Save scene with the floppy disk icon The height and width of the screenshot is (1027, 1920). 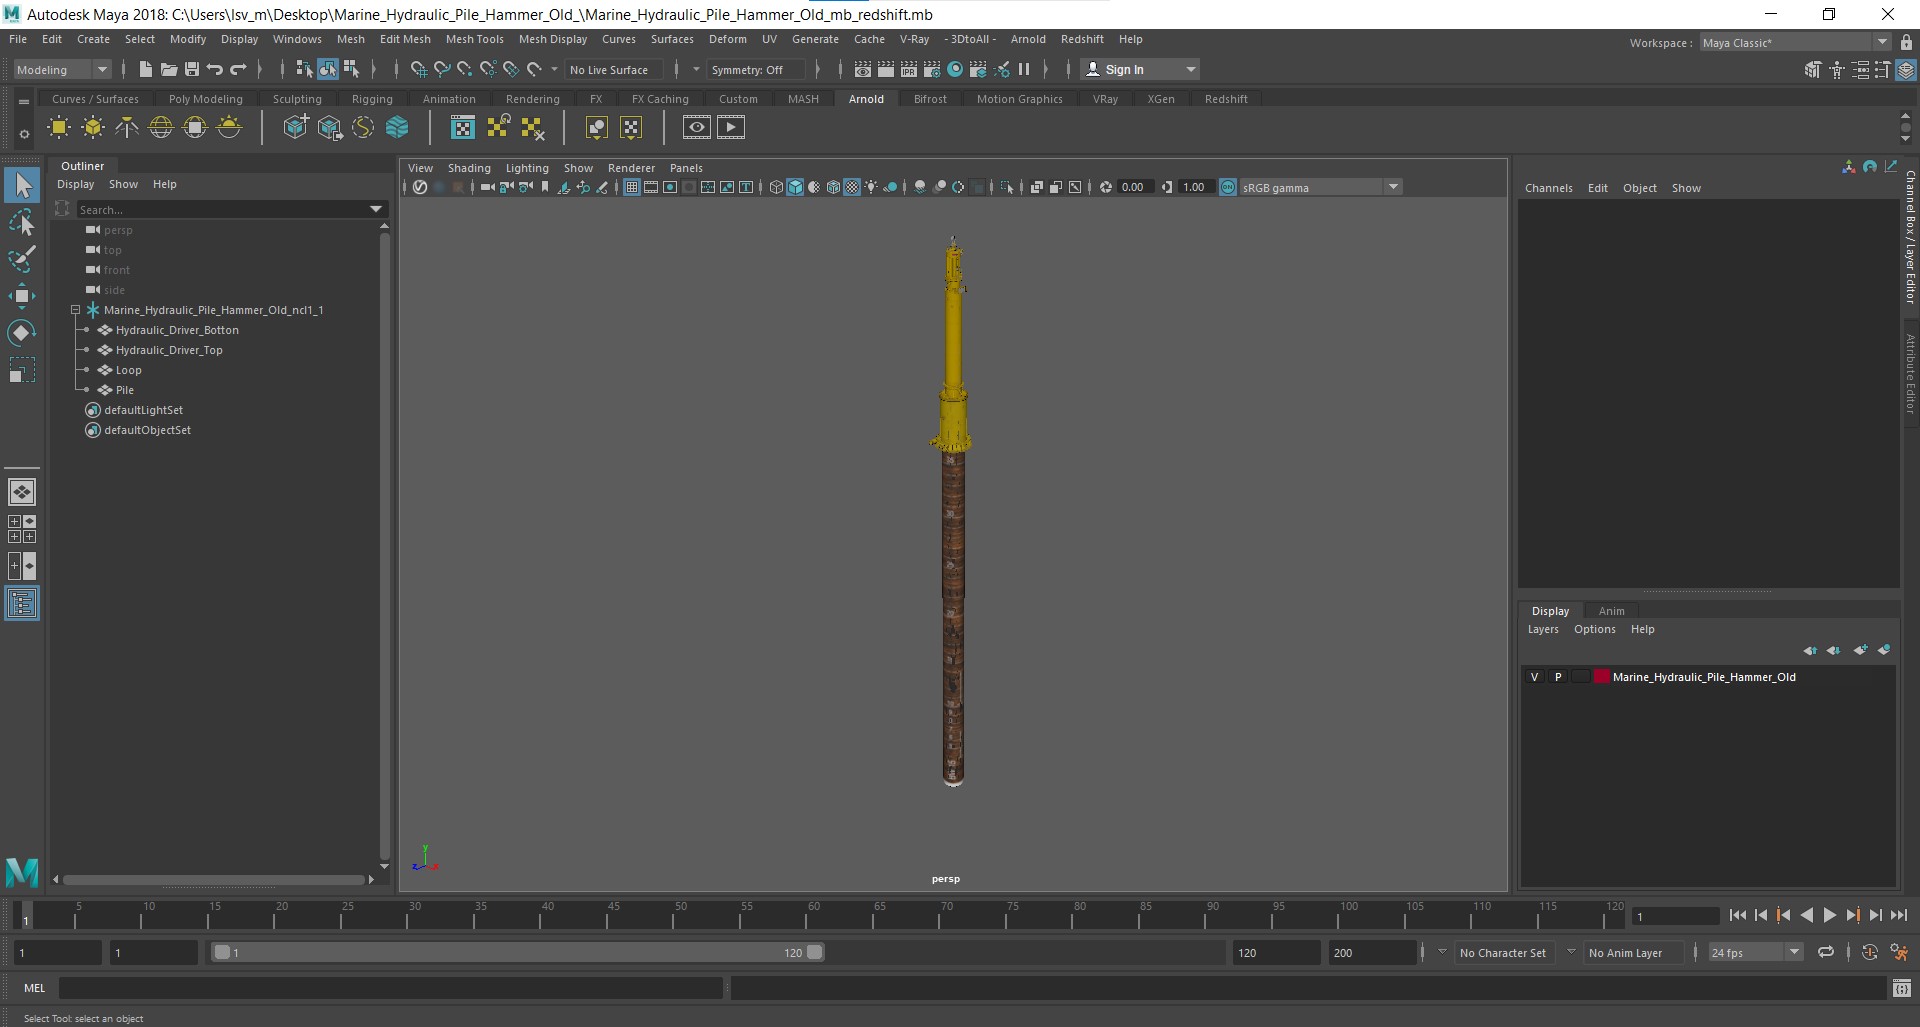[191, 69]
